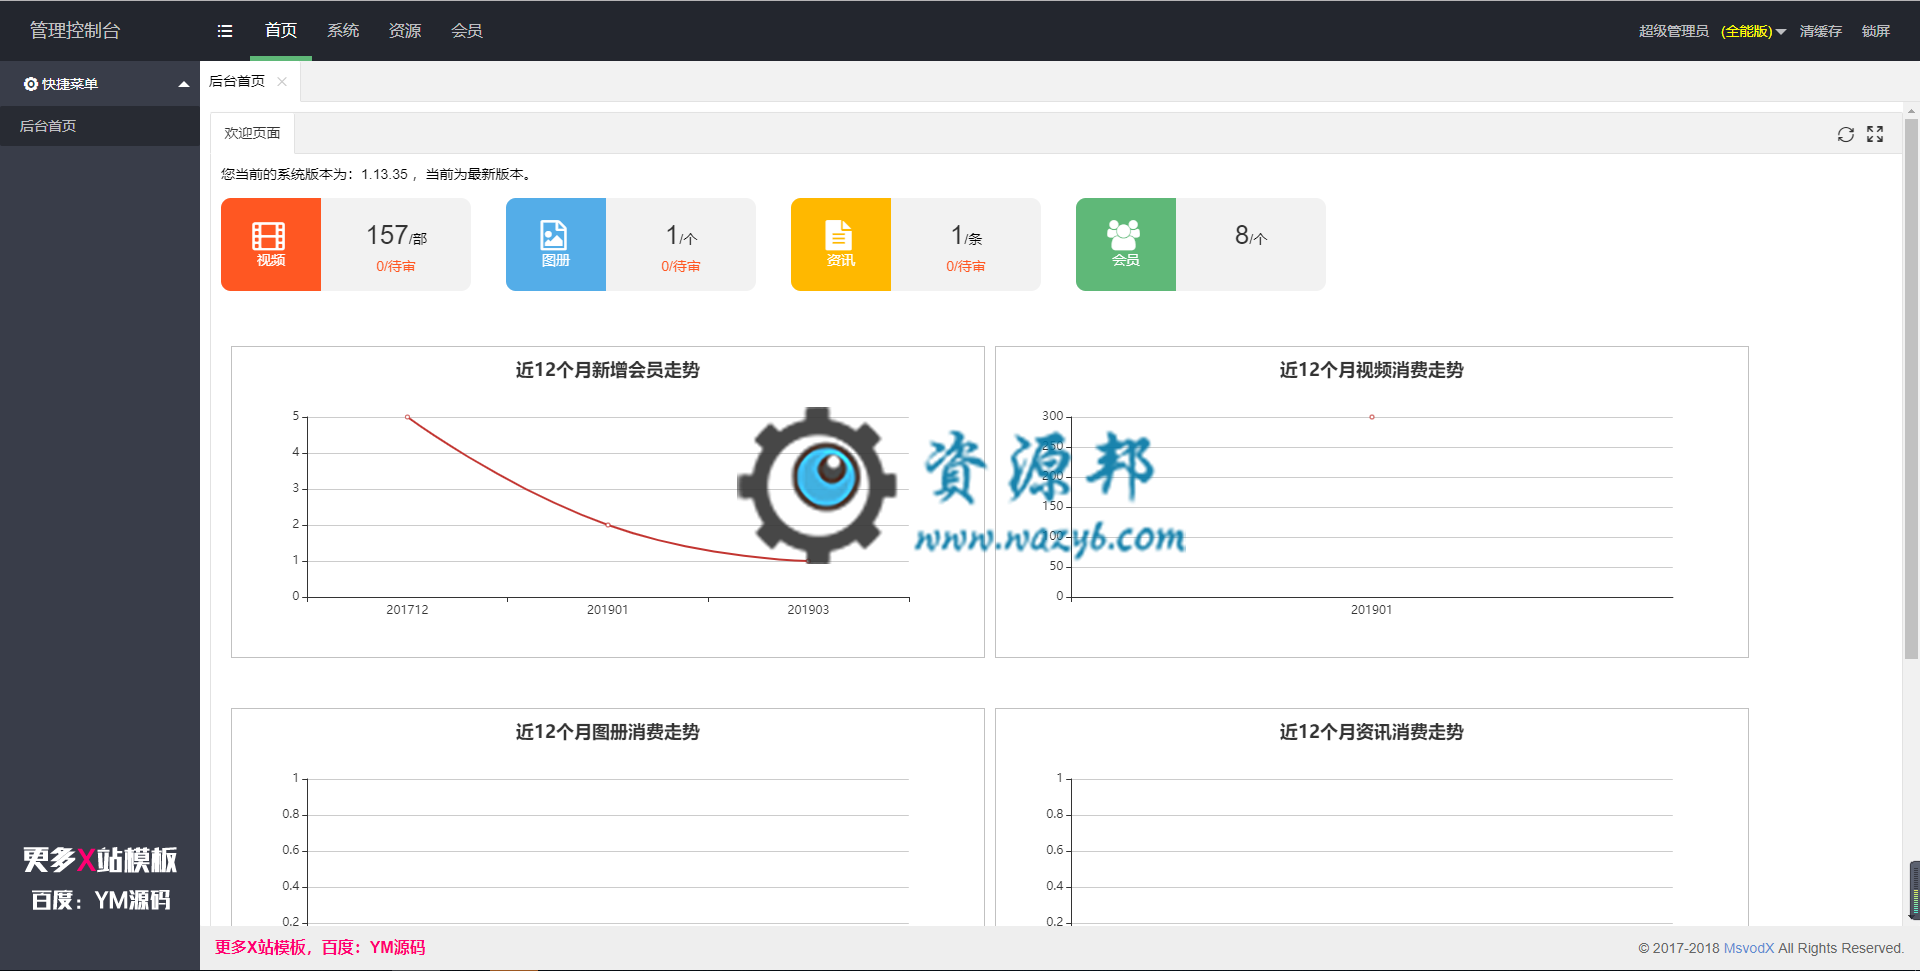Open the 资源 top menu
This screenshot has height=971, width=1920.
405,31
